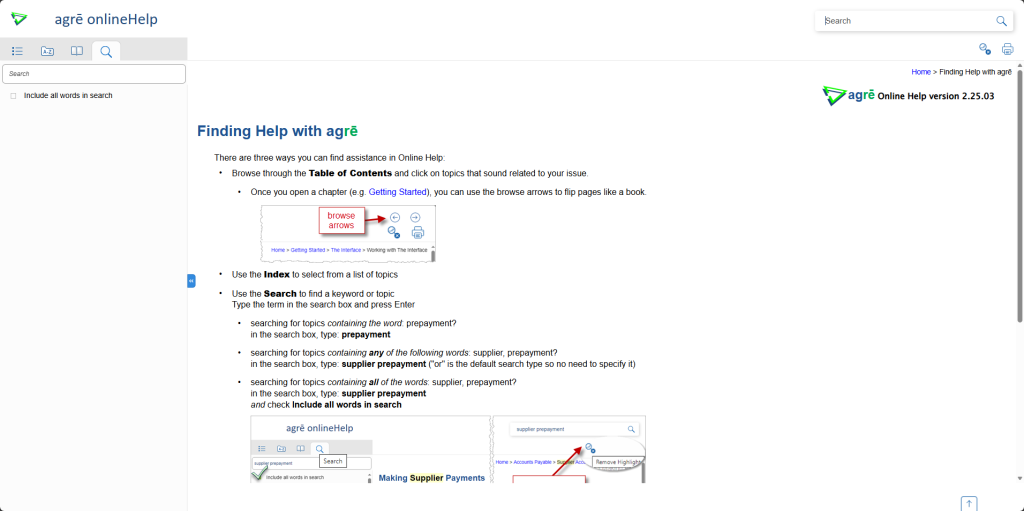
Task: Click the supplier prepayment search example image
Action: (448, 449)
